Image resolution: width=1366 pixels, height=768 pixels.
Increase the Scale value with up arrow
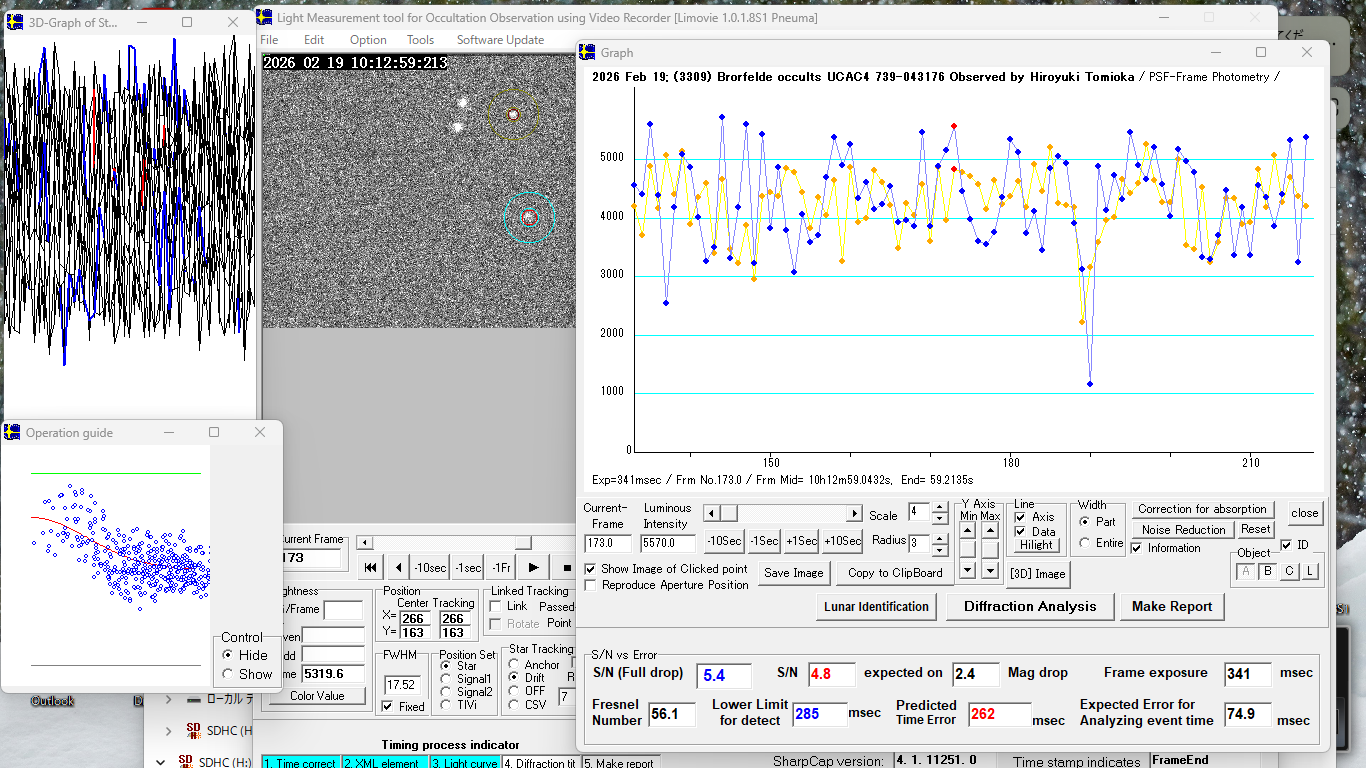click(x=939, y=507)
